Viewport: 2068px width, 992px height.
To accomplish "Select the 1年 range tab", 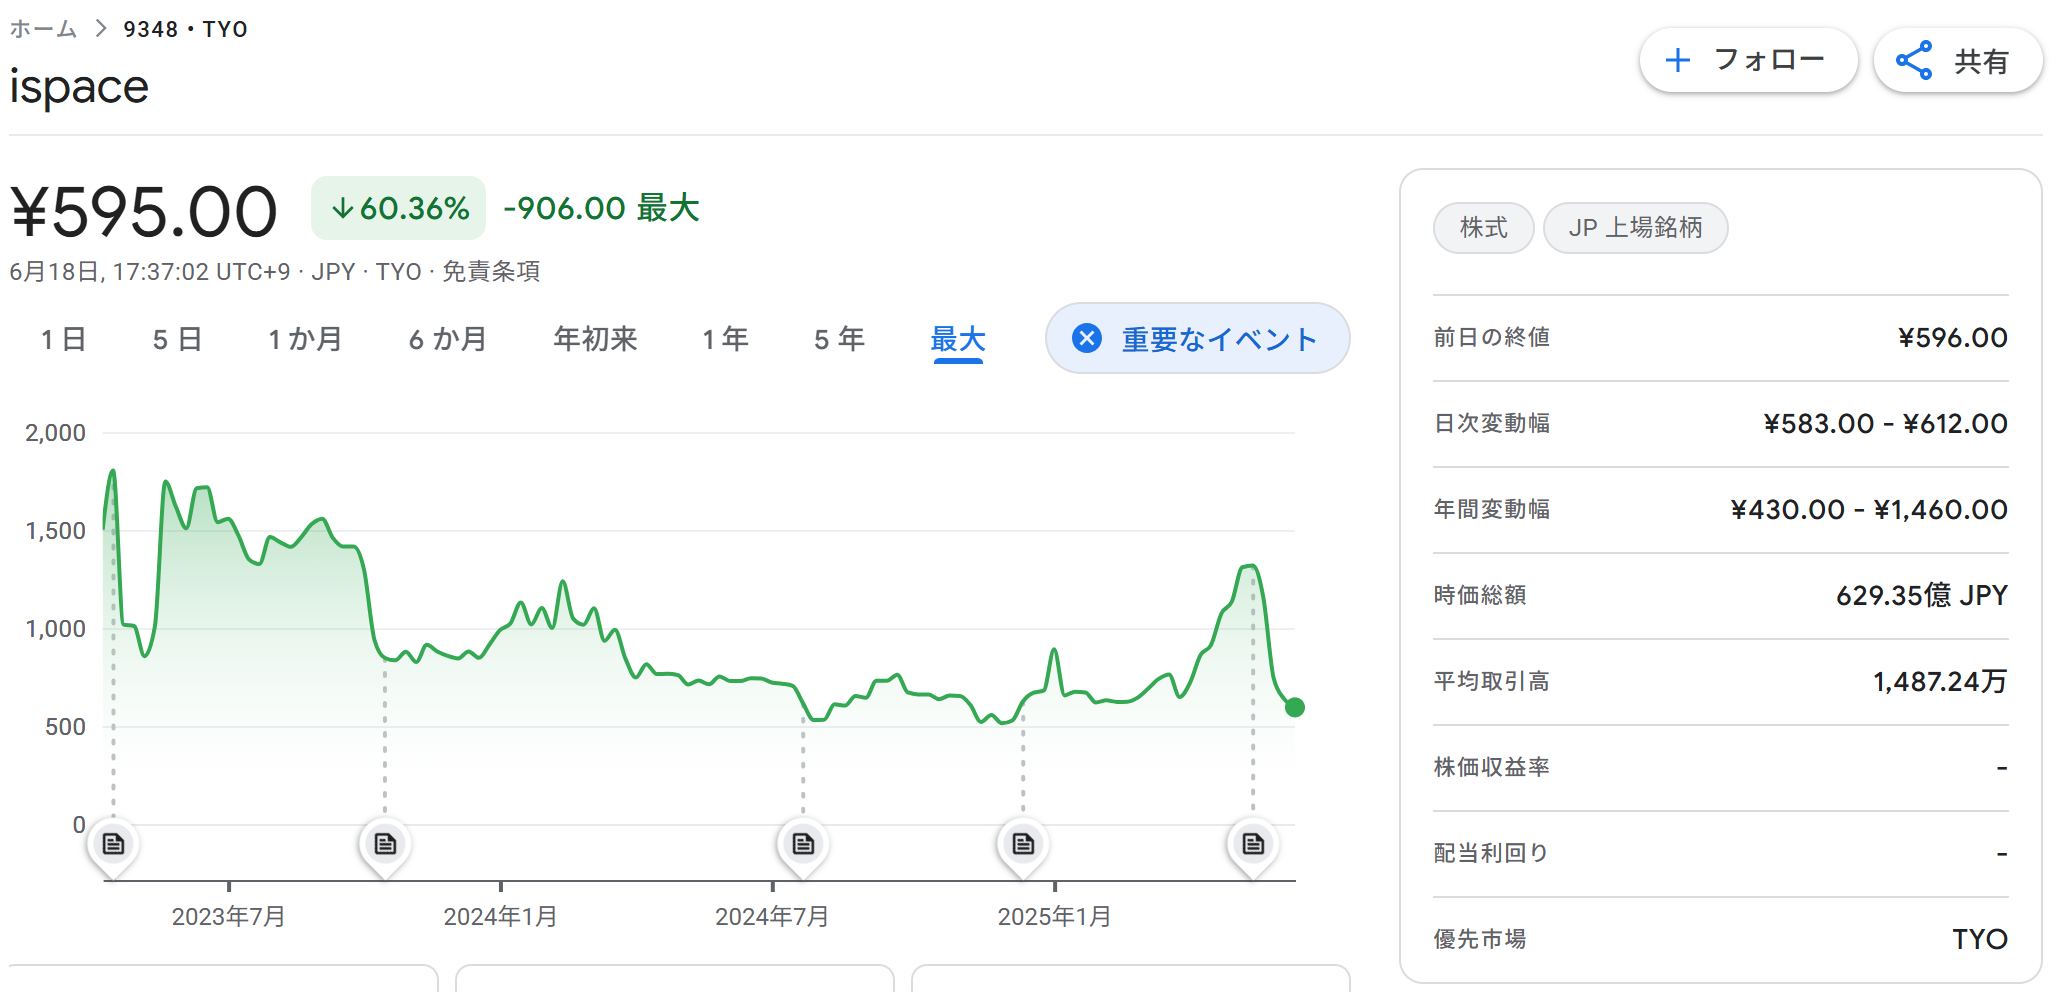I will (725, 339).
